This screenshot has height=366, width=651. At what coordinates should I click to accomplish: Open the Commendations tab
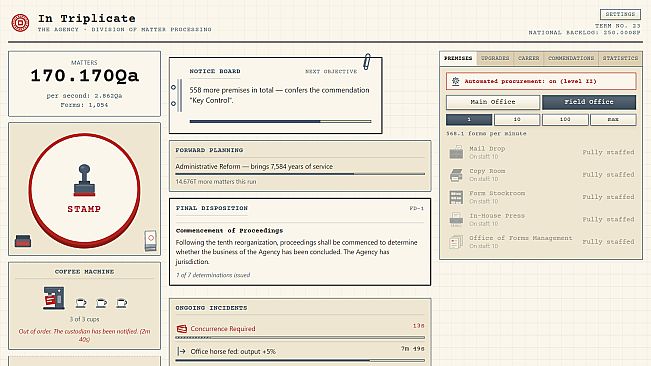(571, 58)
